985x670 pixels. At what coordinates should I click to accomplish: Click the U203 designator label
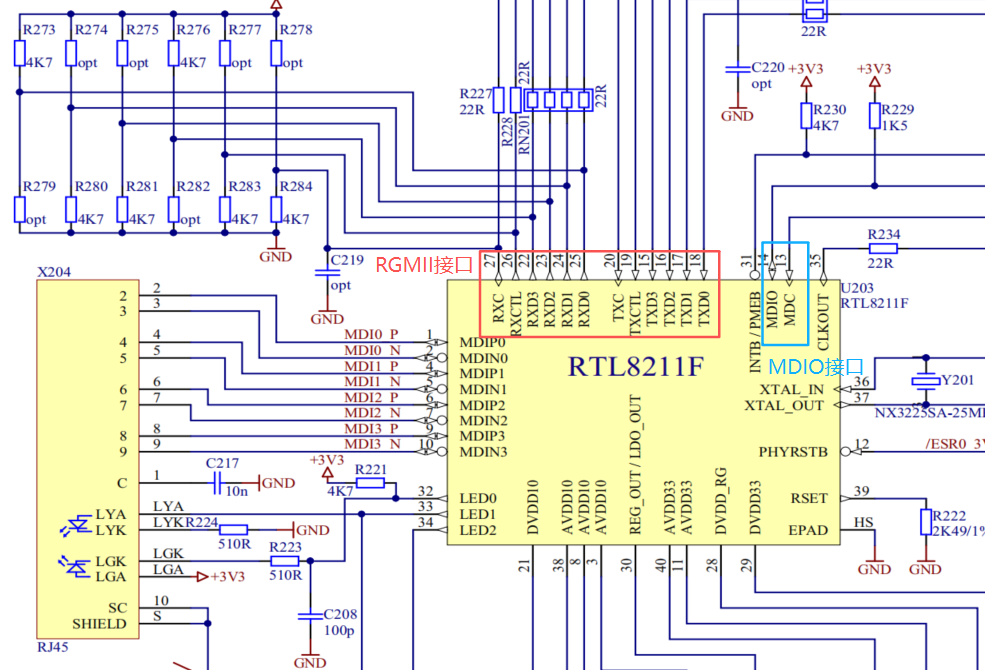pyautogui.click(x=857, y=288)
